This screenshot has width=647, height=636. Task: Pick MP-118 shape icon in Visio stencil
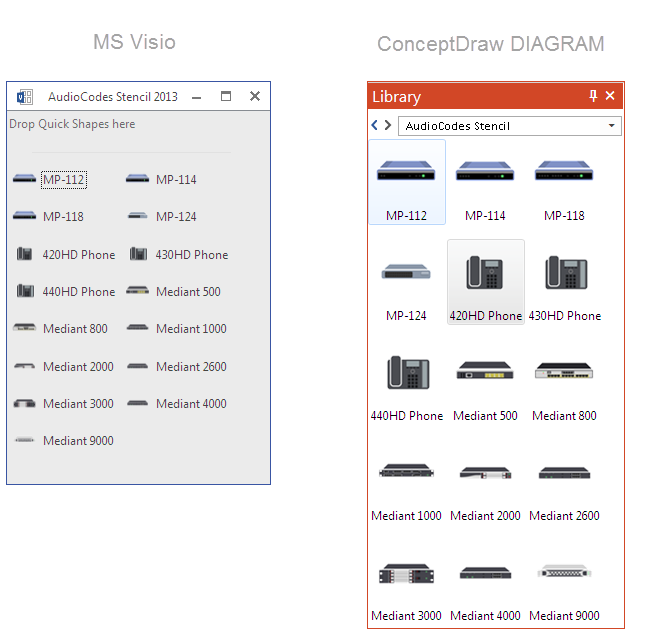pos(24,216)
